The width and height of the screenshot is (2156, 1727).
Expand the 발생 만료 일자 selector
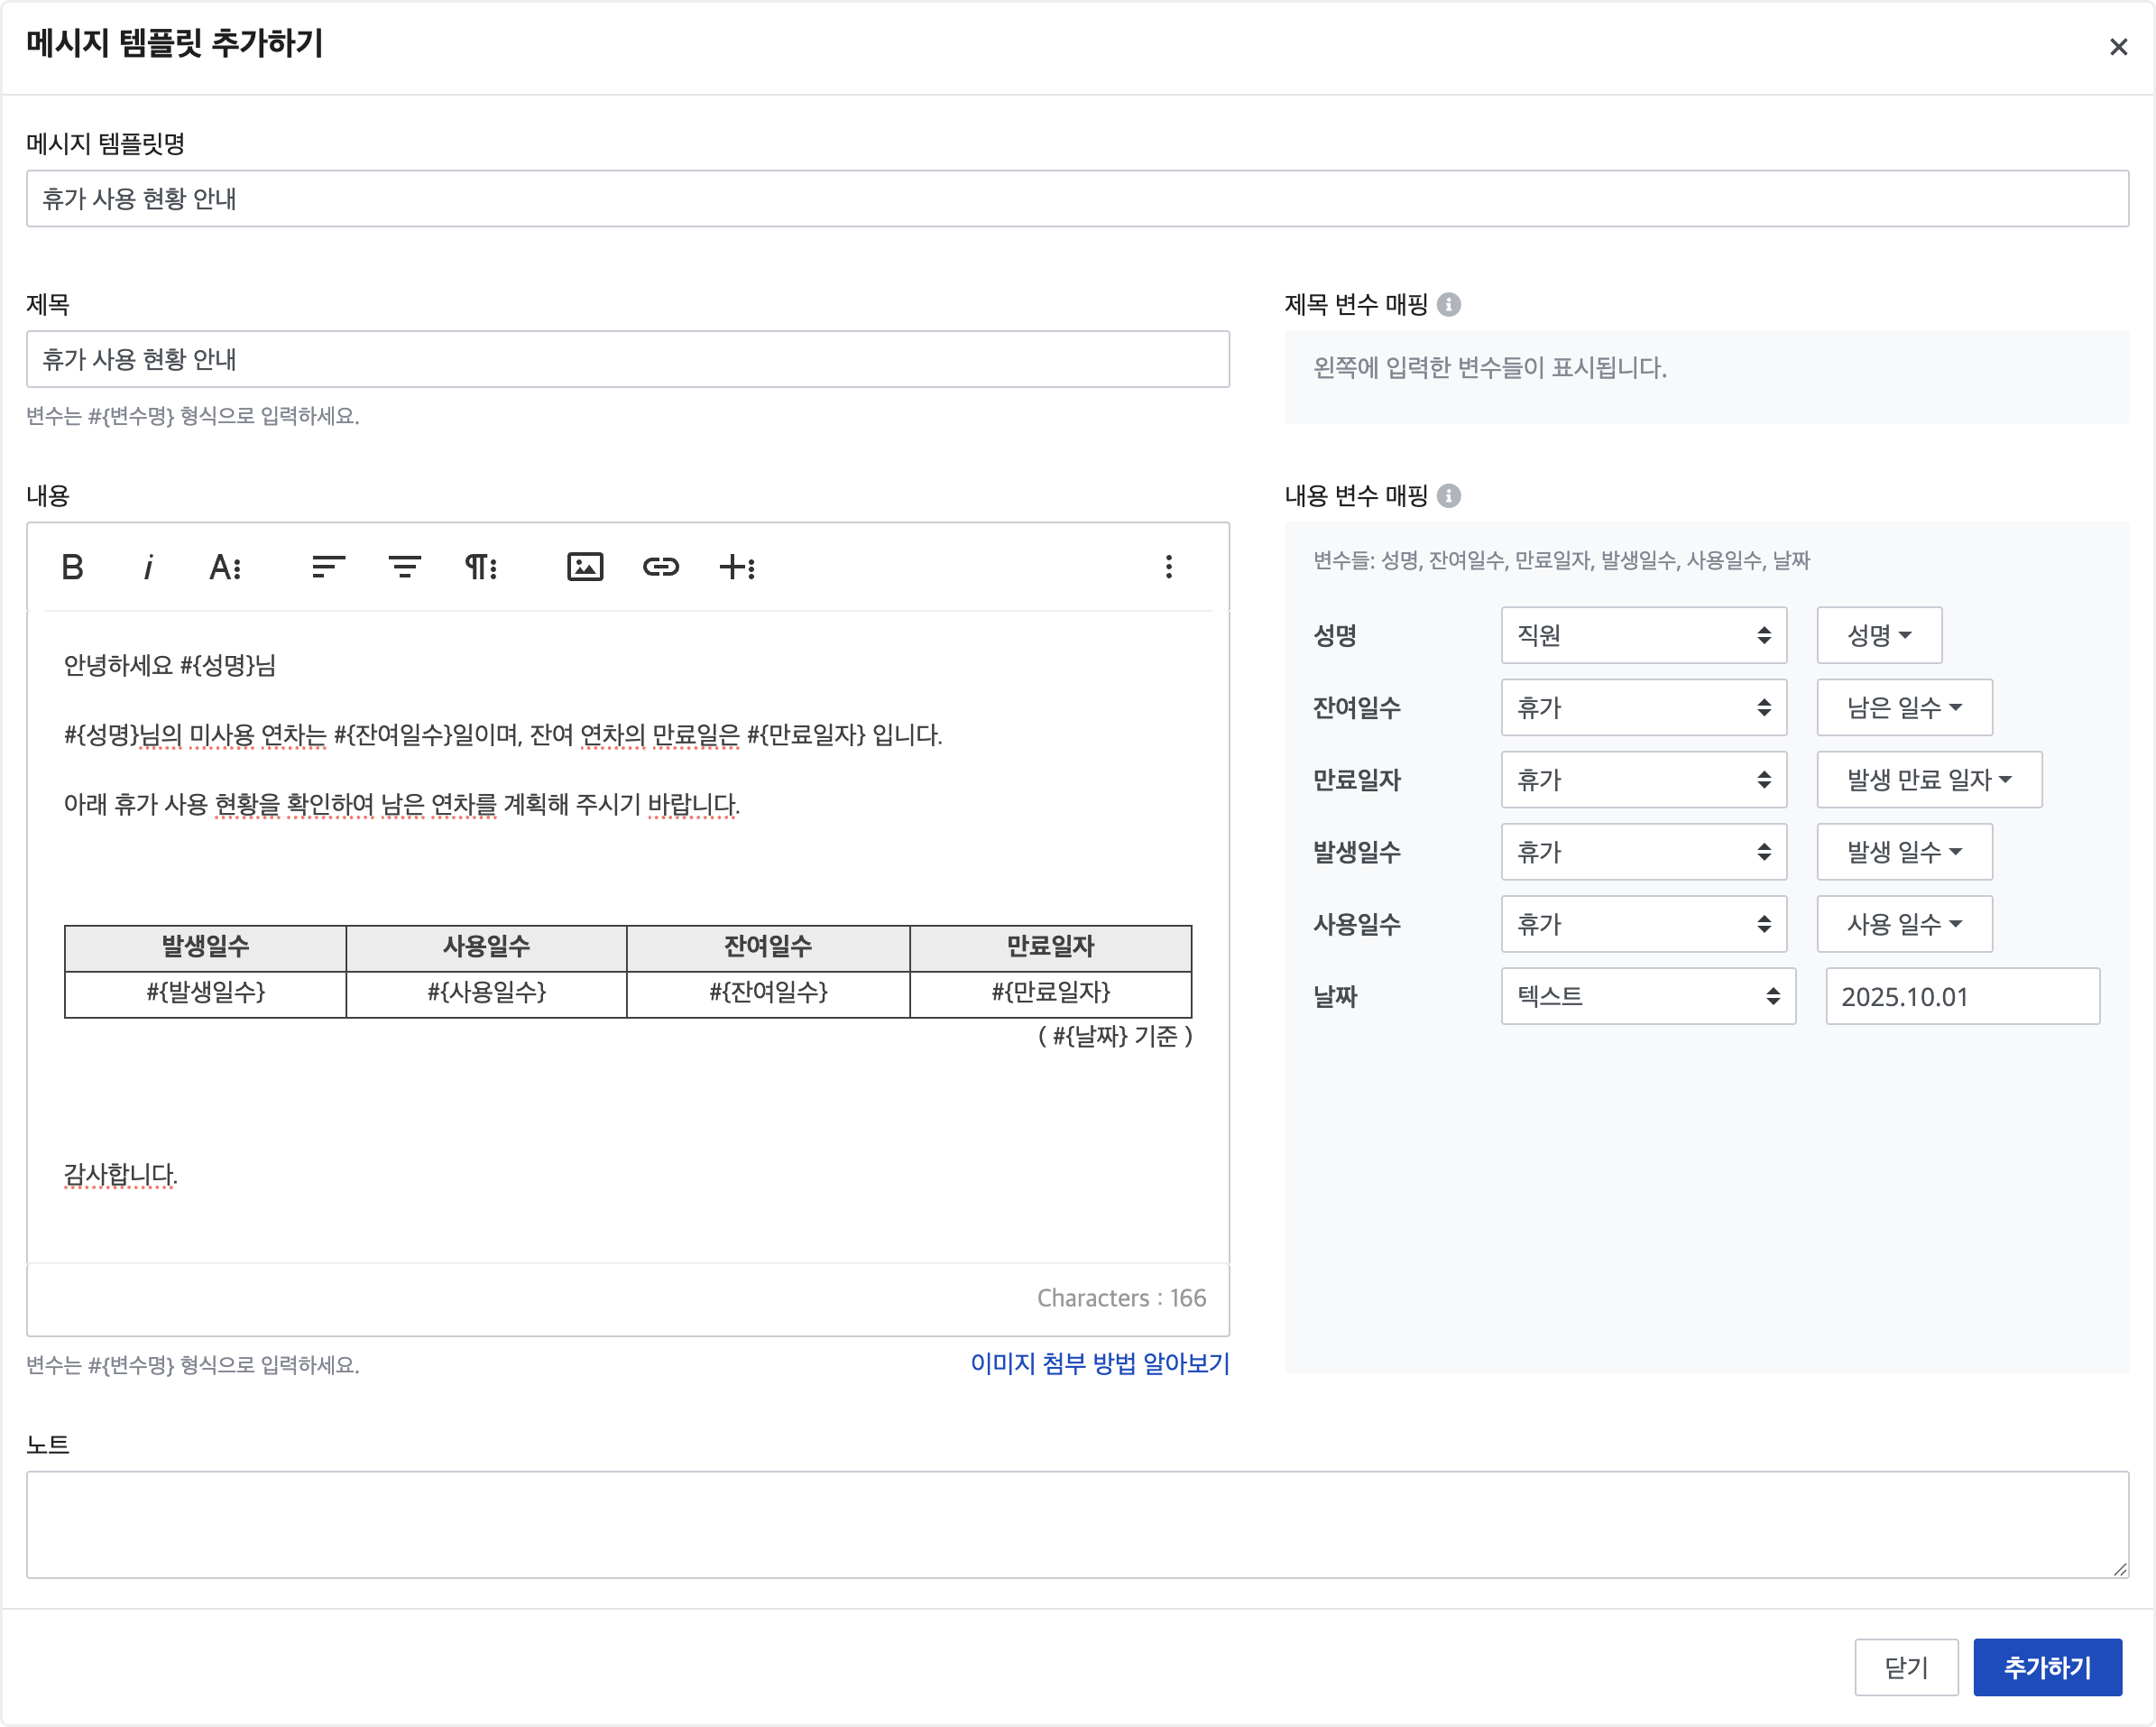[x=1929, y=779]
